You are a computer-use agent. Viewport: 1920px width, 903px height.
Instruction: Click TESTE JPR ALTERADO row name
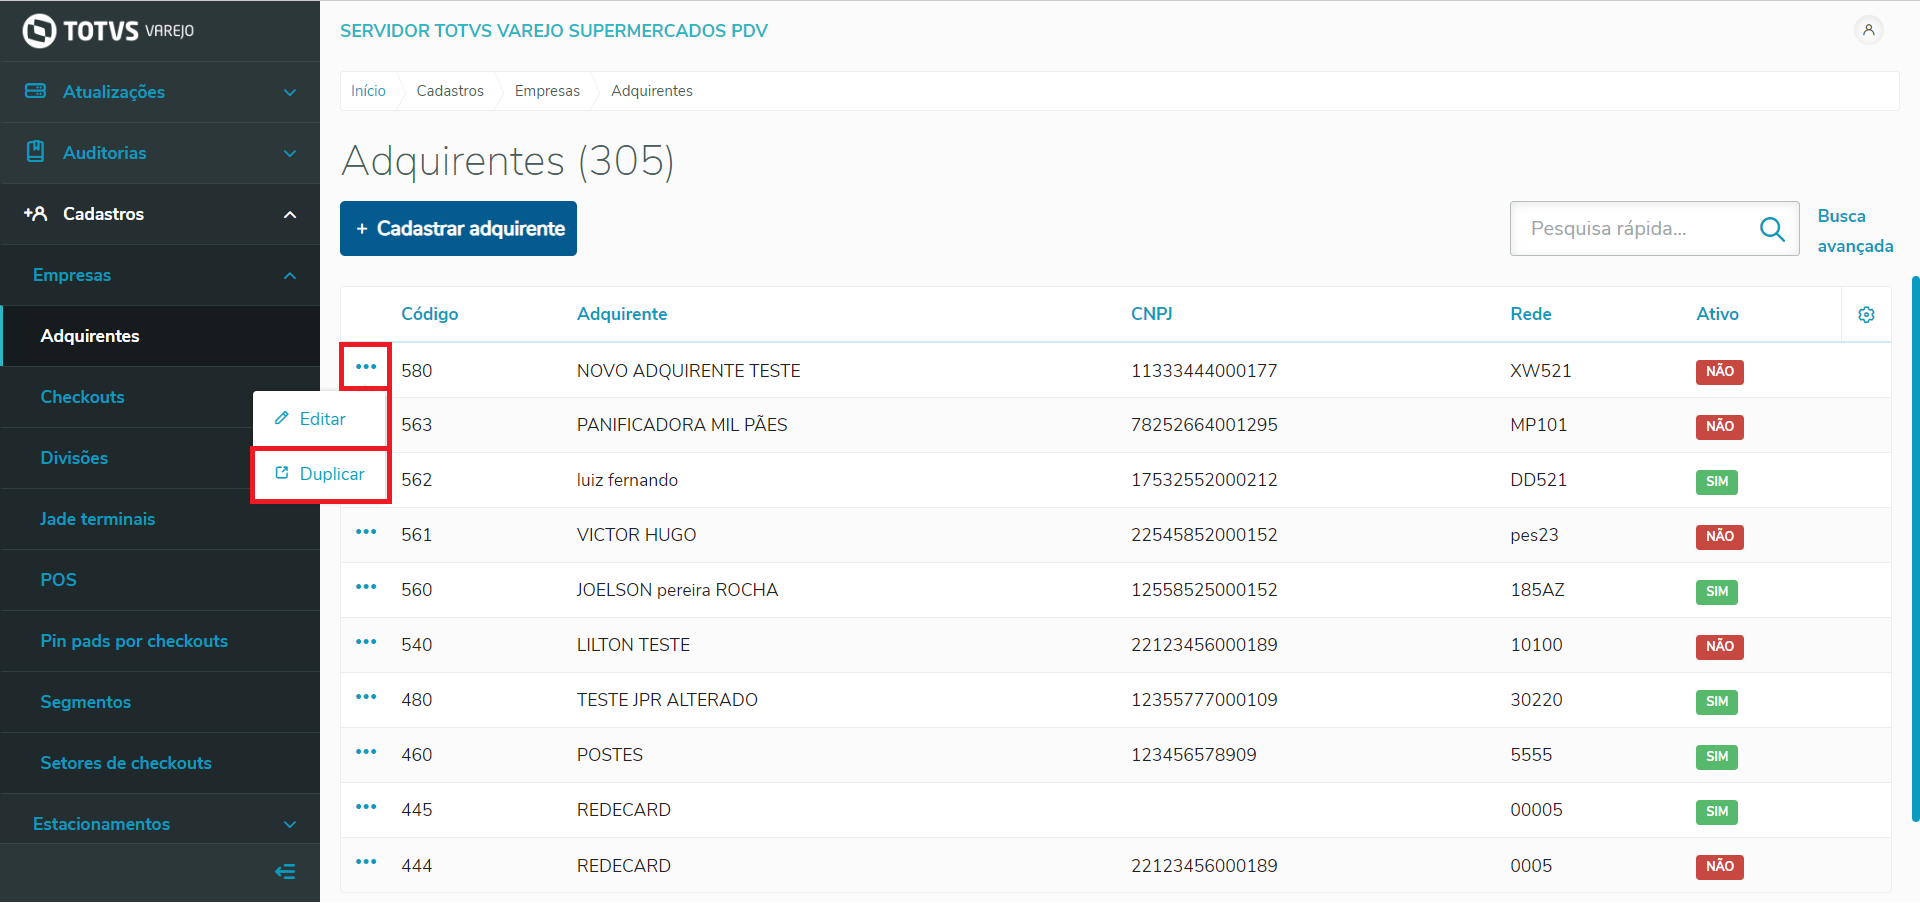667,700
